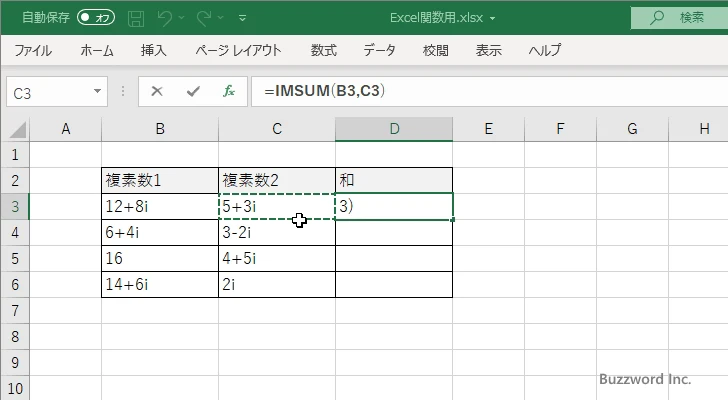Click cell containing 3-2i
The height and width of the screenshot is (400, 728).
pos(277,232)
